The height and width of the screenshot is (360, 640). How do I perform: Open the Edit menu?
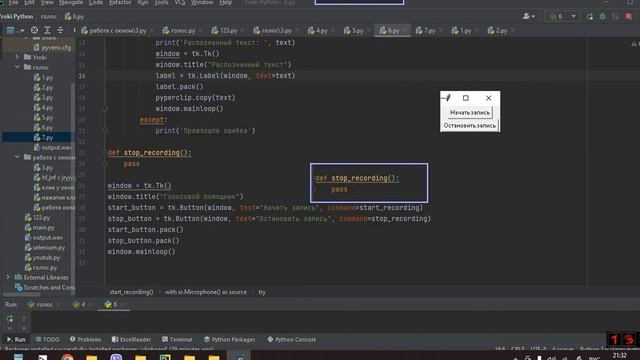point(29,2)
